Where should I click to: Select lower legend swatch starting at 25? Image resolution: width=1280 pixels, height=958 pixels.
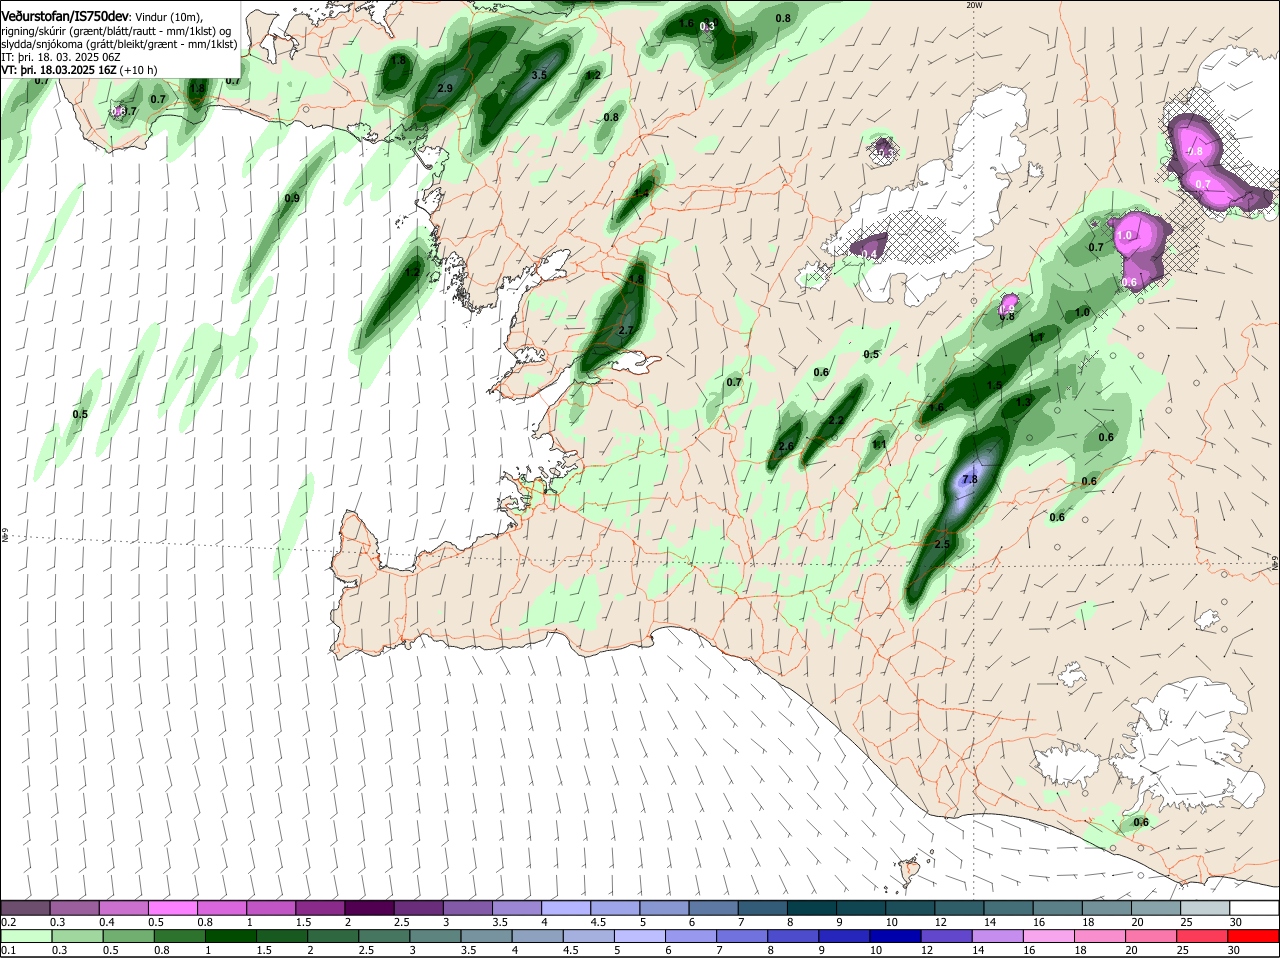pos(1204,936)
